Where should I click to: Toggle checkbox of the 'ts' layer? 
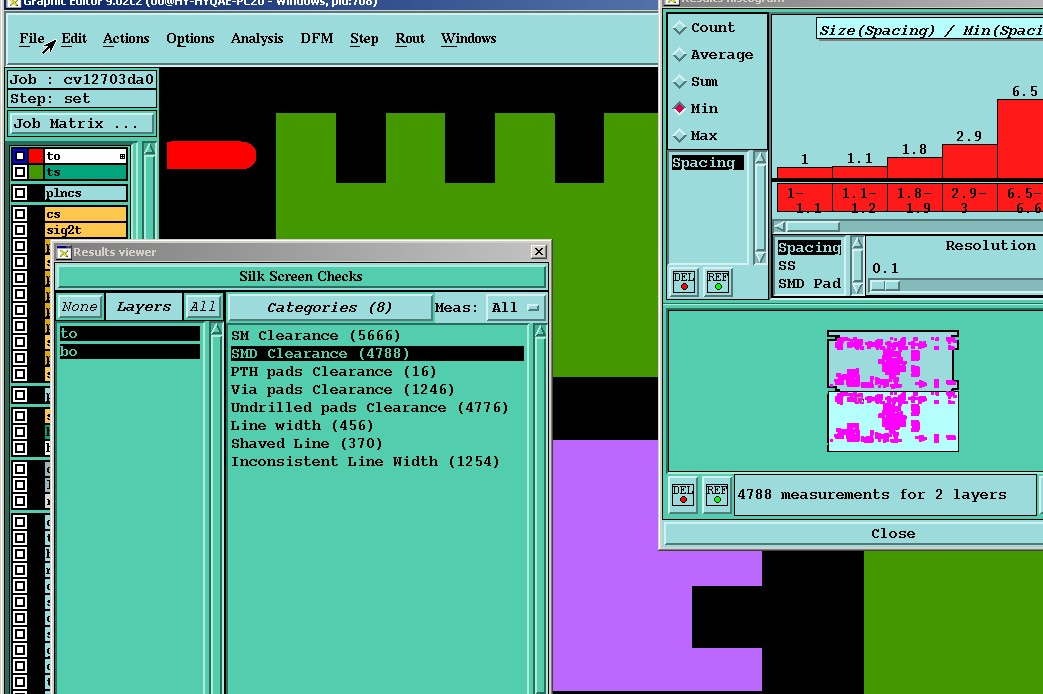coord(19,172)
